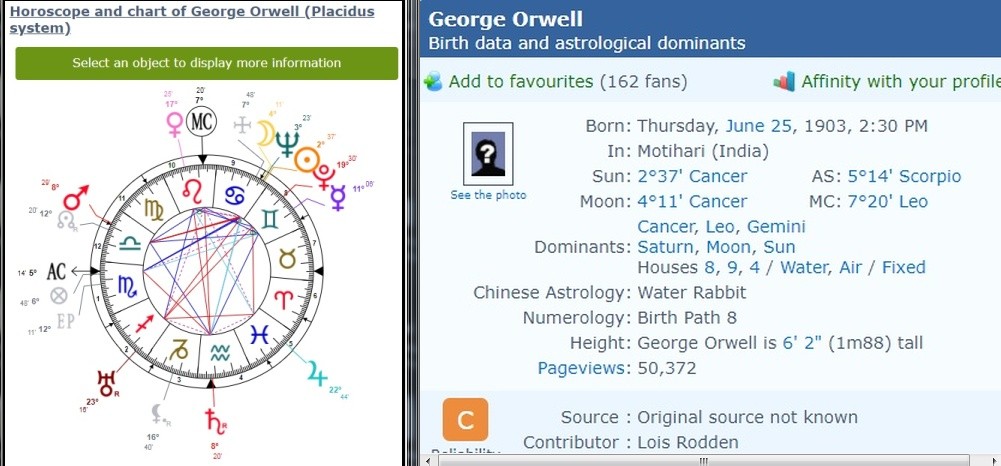This screenshot has height=466, width=1001.
Task: Click the green Select an object banner
Action: point(207,63)
